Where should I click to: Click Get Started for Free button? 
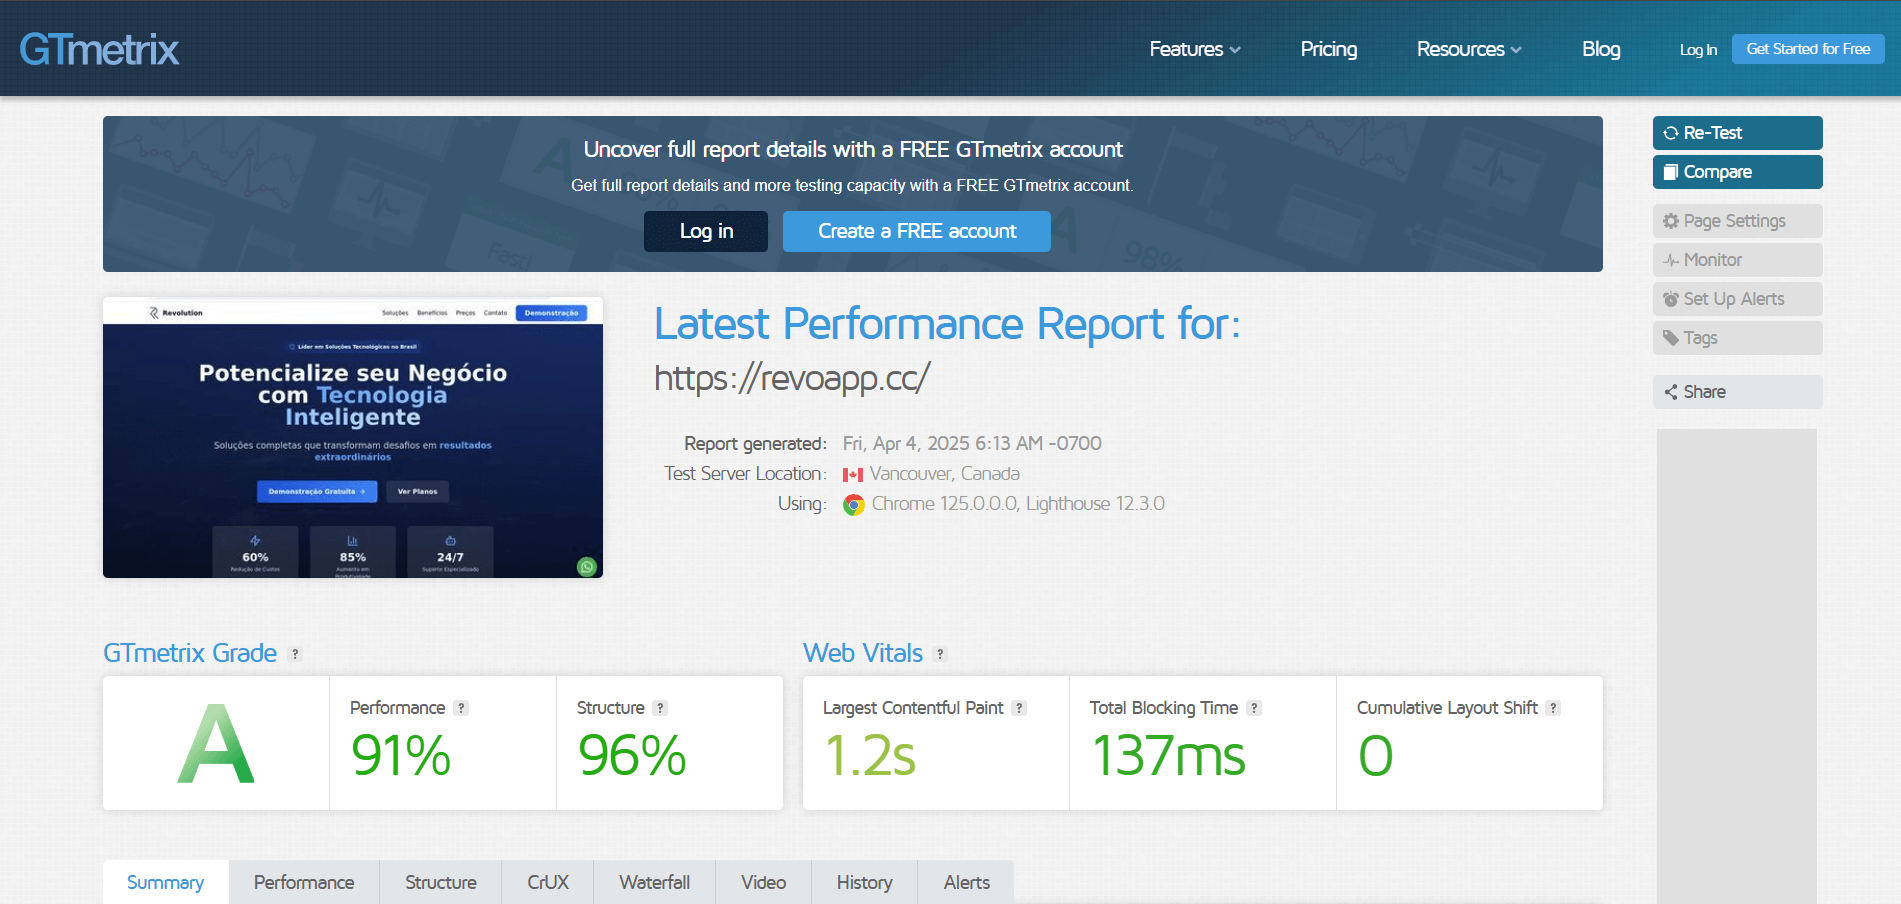click(x=1808, y=49)
